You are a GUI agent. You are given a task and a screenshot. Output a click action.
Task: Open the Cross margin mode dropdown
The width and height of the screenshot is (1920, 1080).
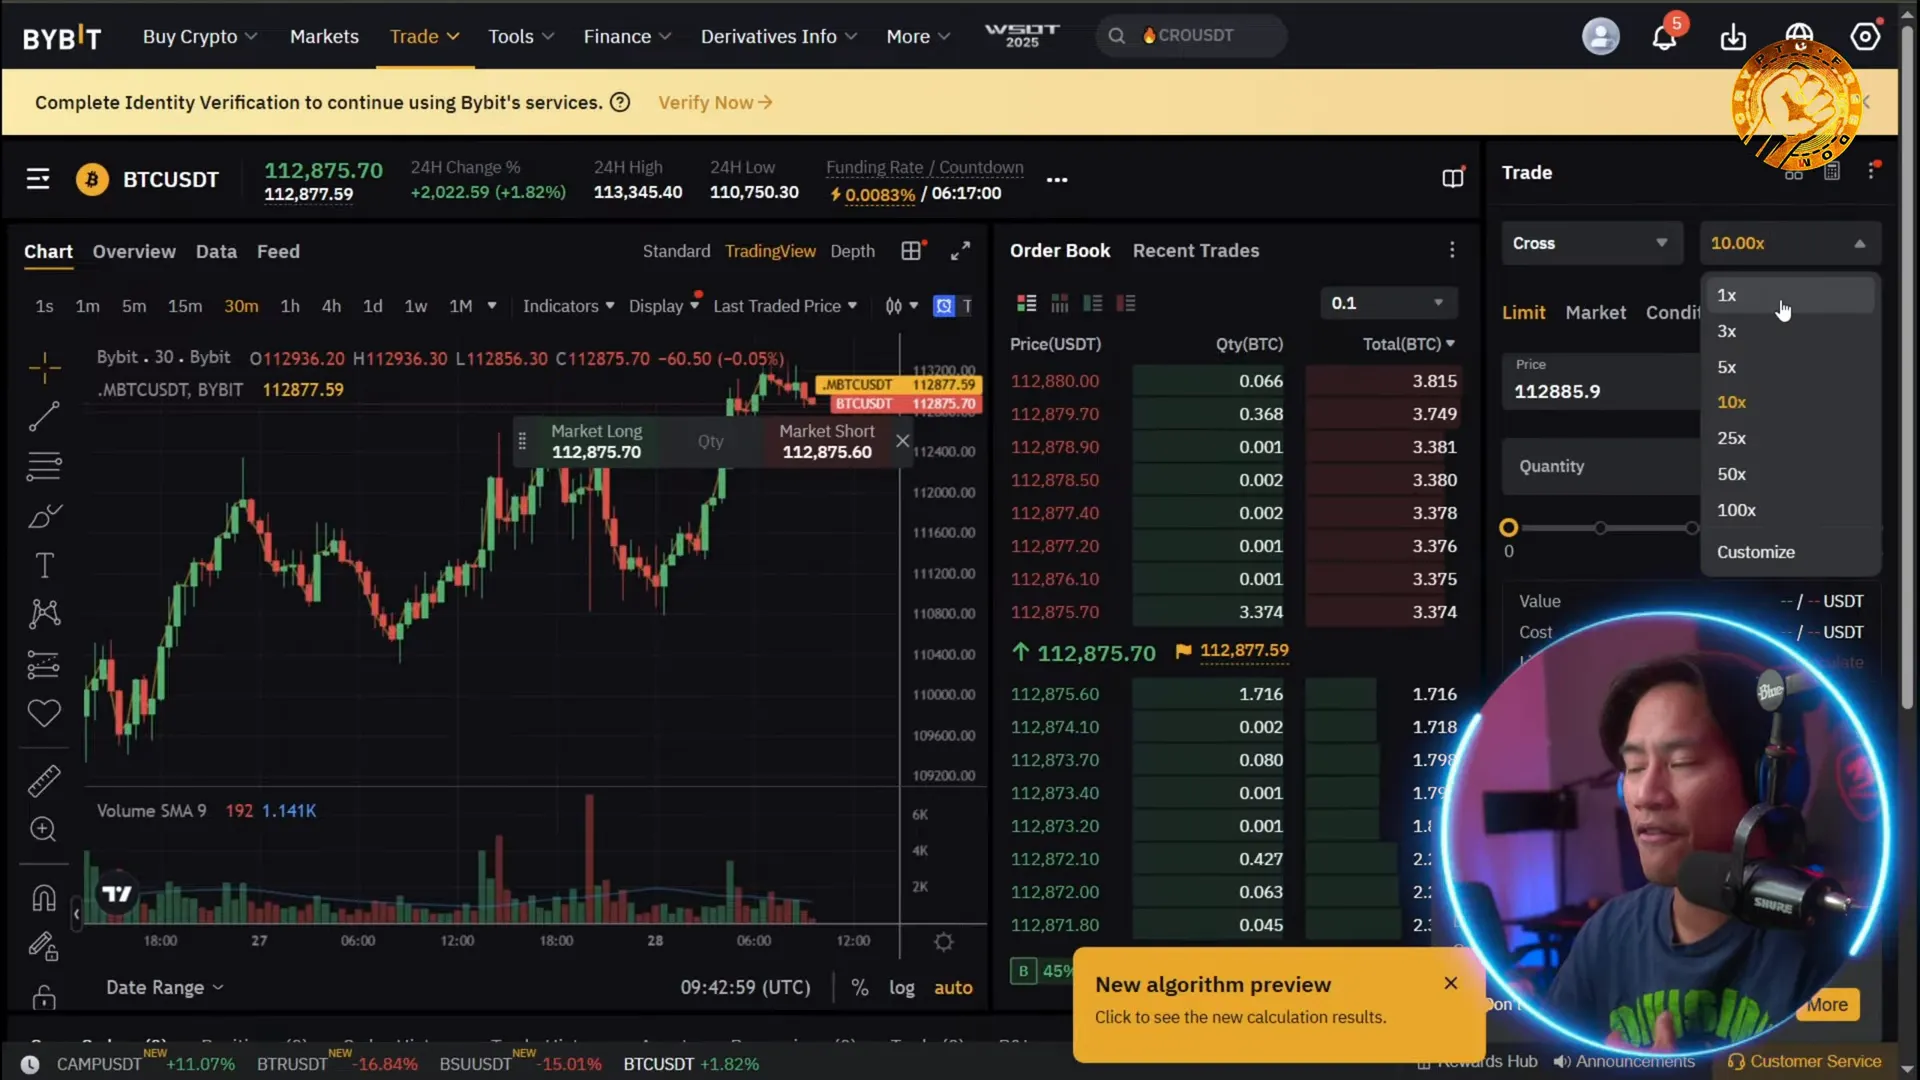click(1590, 243)
